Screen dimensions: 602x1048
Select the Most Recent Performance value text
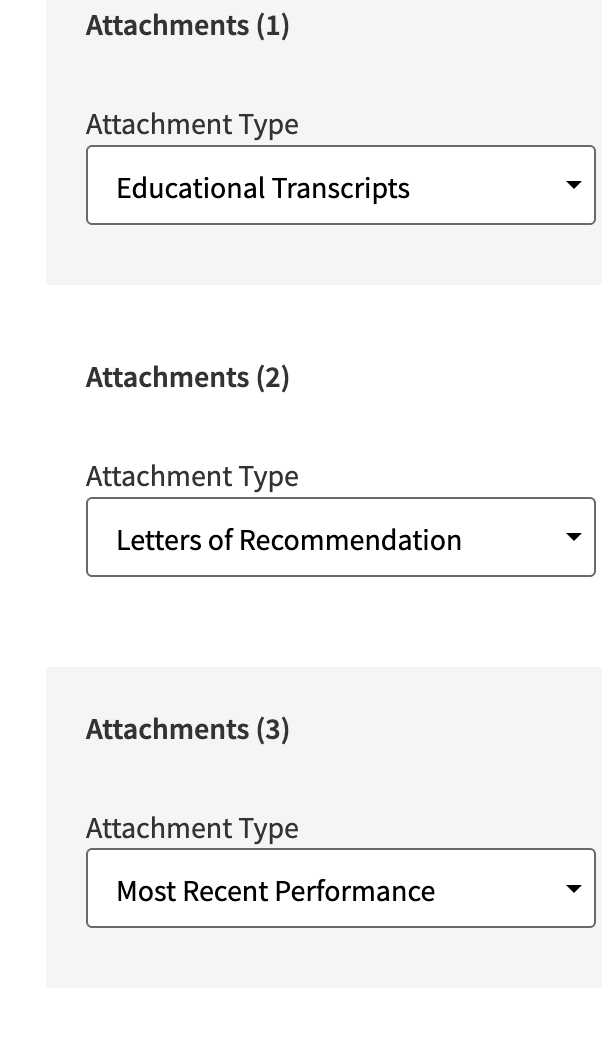[277, 891]
